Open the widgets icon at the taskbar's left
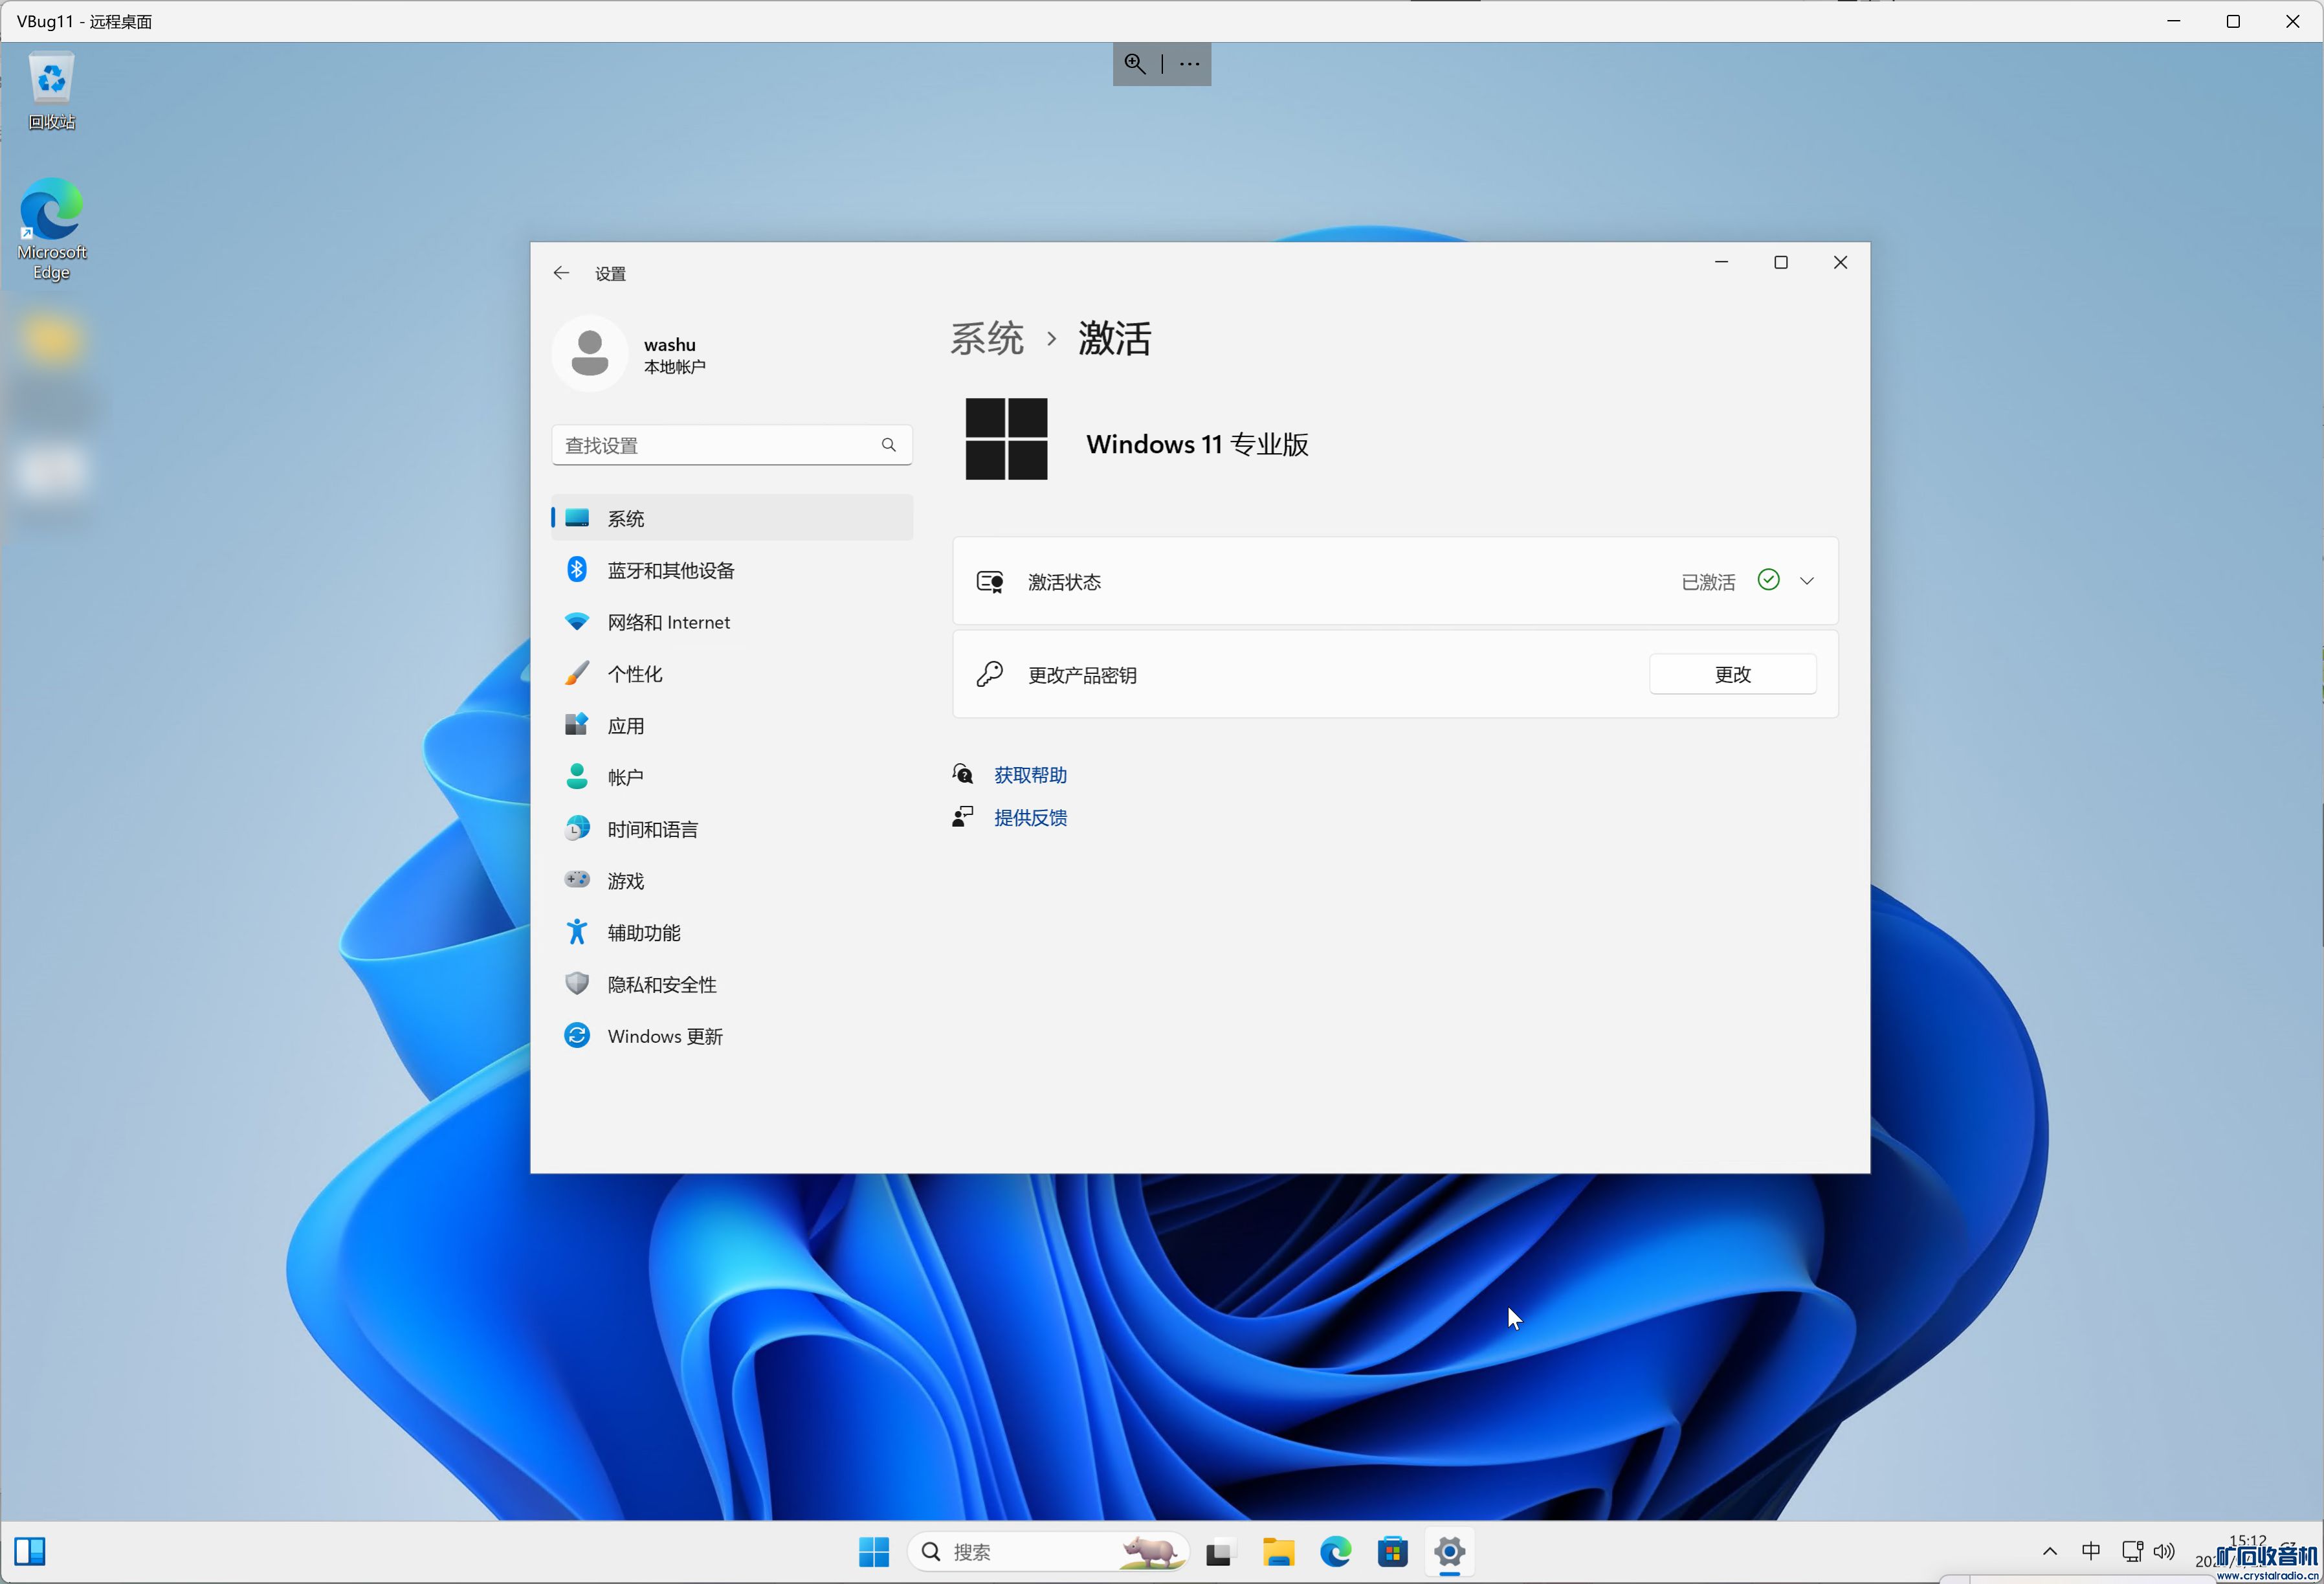The image size is (2324, 1584). pyautogui.click(x=30, y=1551)
